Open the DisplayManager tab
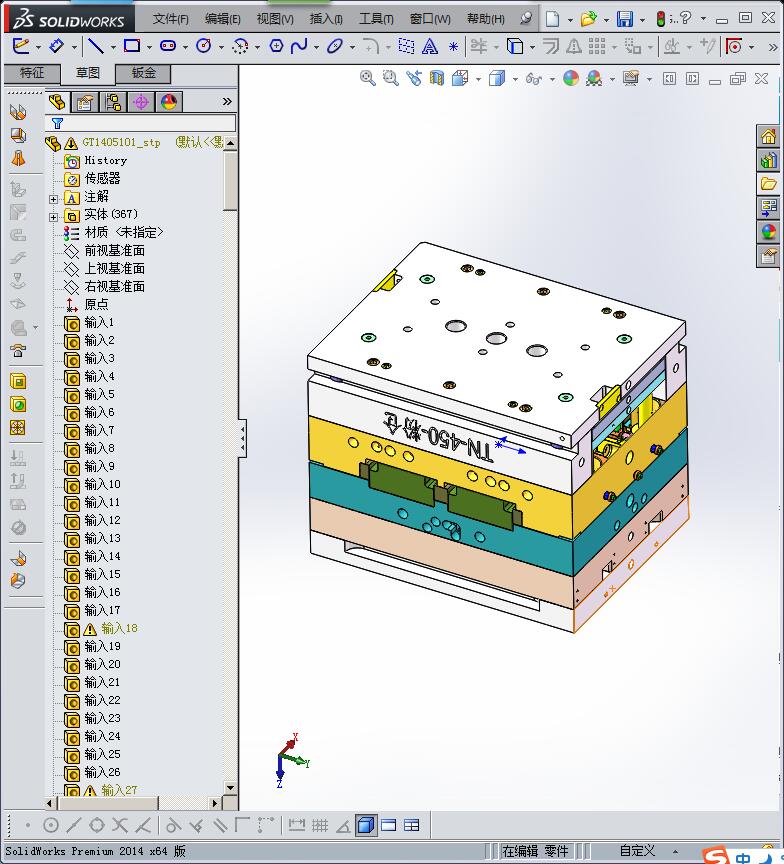Viewport: 784px width, 864px height. coord(169,102)
